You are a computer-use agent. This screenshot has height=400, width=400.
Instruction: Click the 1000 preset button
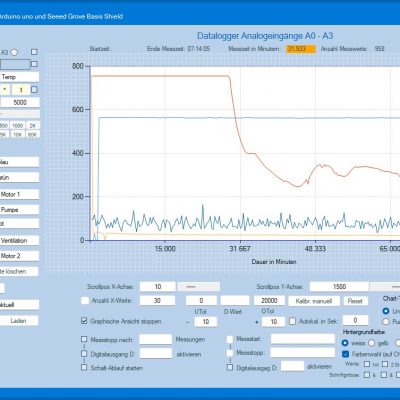[17, 126]
